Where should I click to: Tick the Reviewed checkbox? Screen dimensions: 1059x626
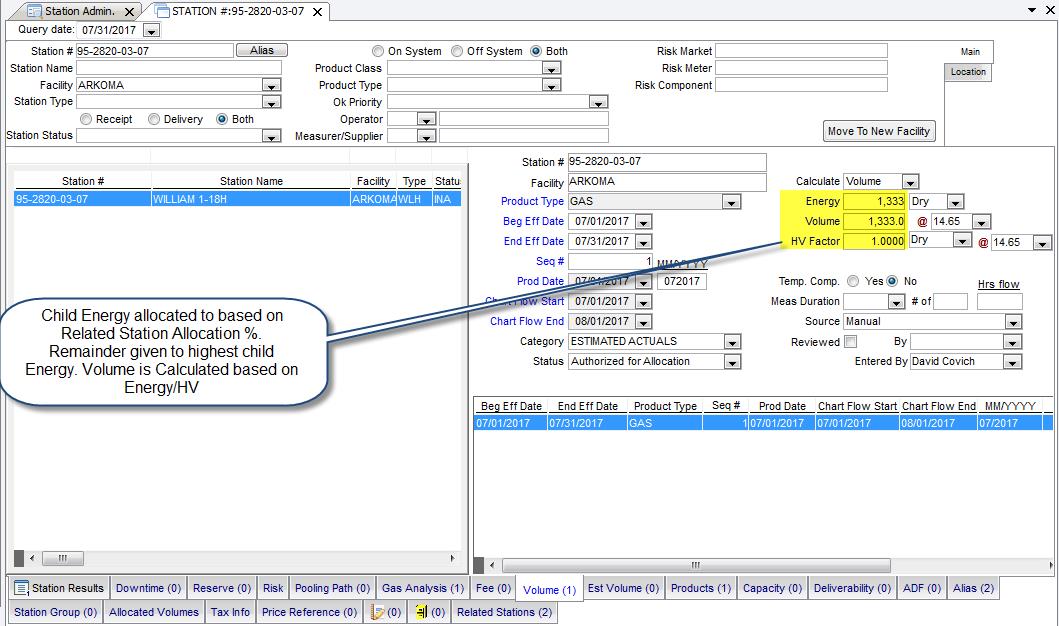click(851, 342)
